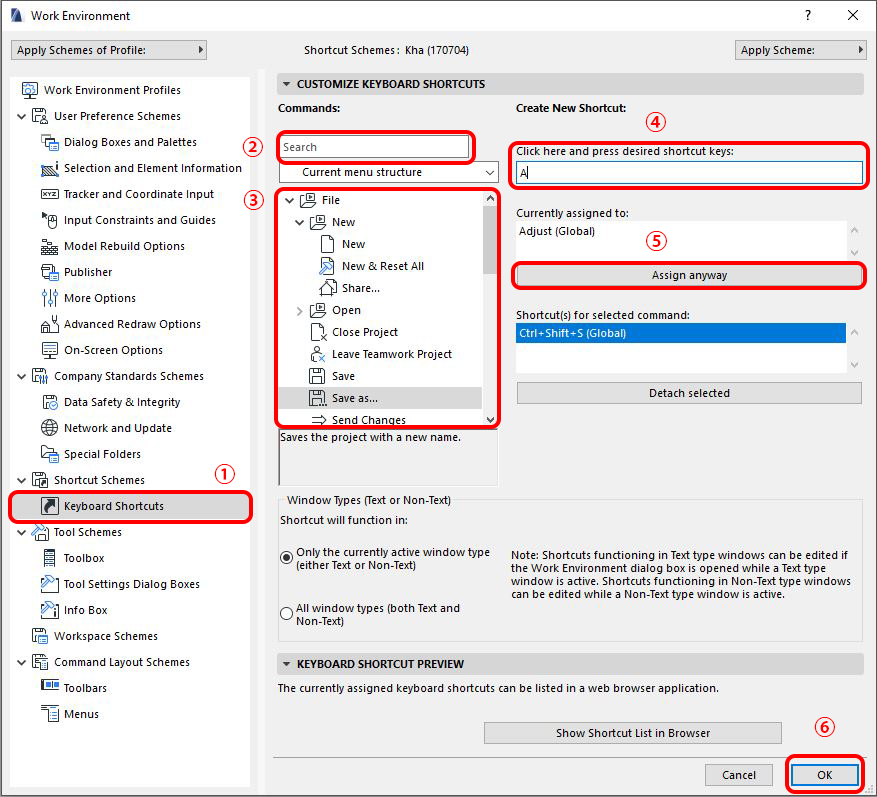Click the User Preference Schemes icon
Screen dimensions: 877x797
(40, 116)
